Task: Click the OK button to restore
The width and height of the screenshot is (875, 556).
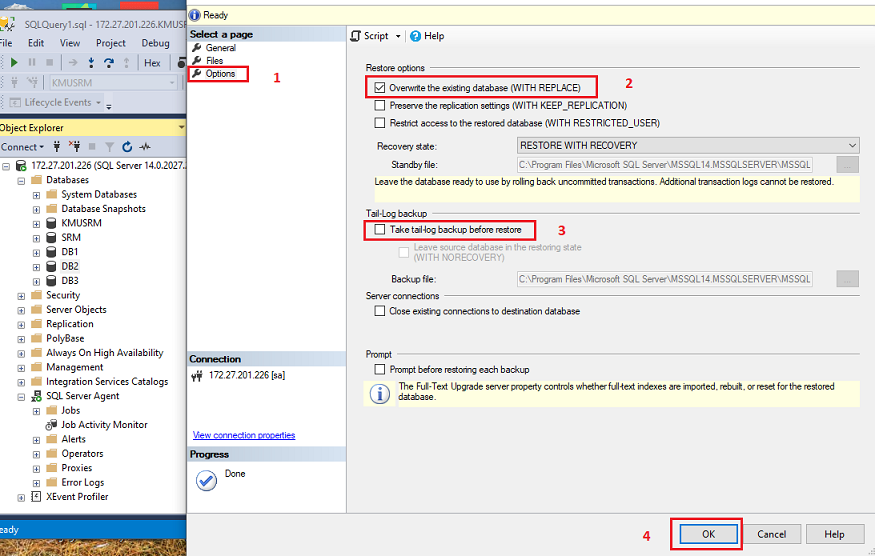Action: point(708,534)
